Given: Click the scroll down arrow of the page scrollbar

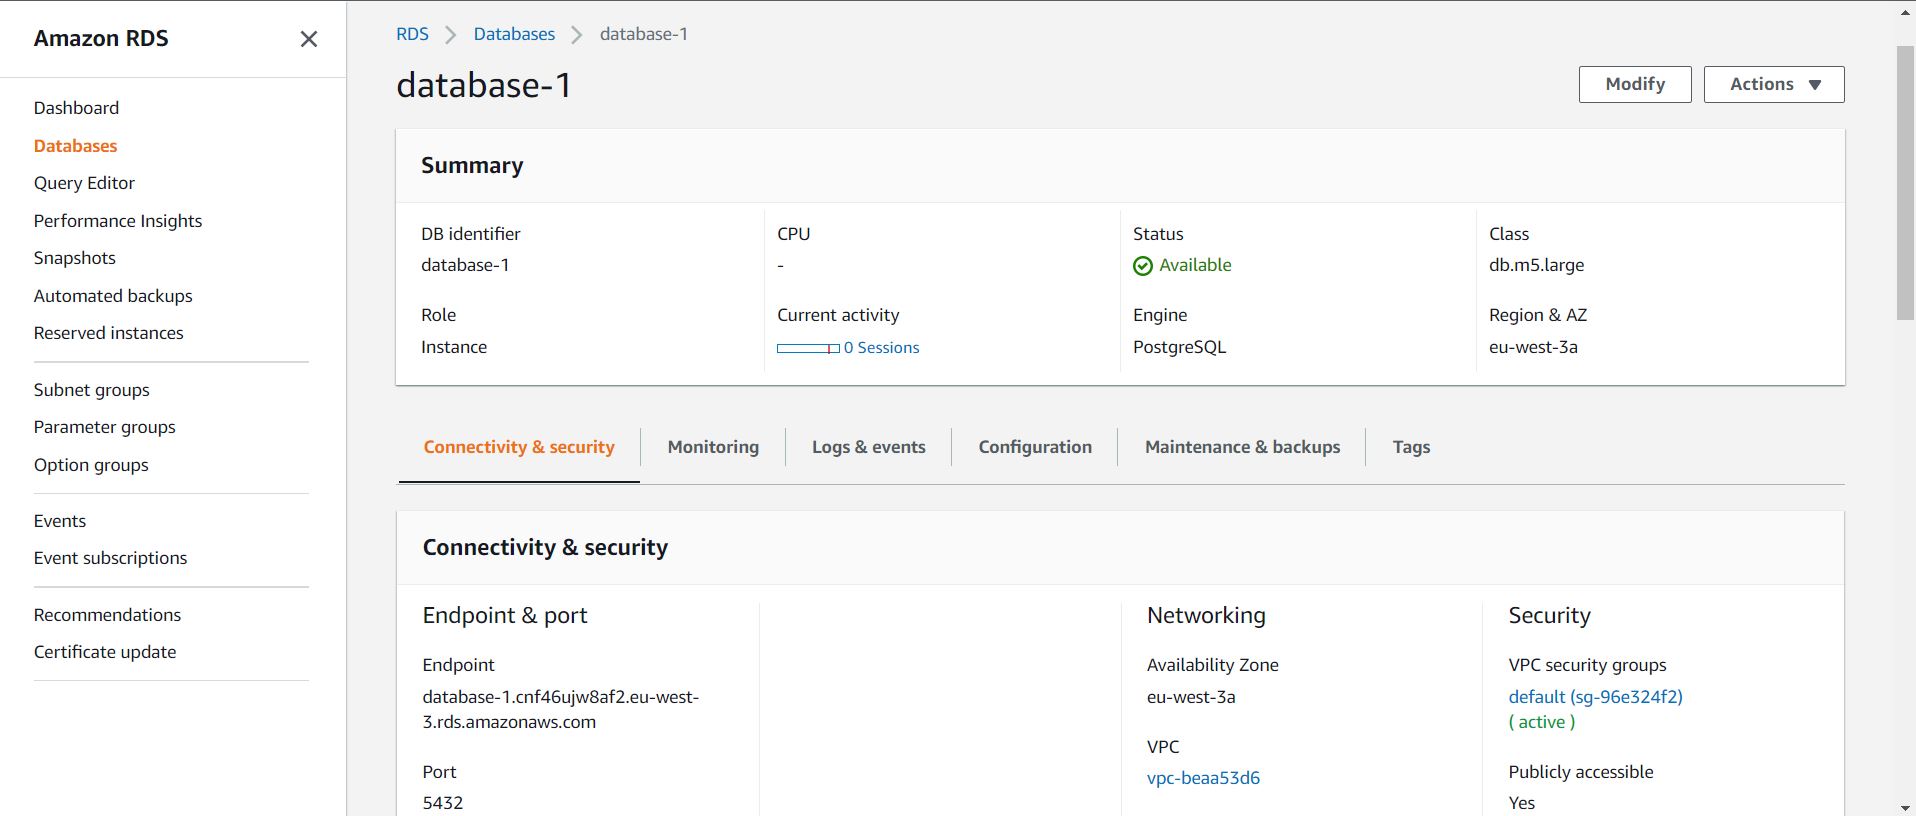Looking at the screenshot, I should point(1905,807).
